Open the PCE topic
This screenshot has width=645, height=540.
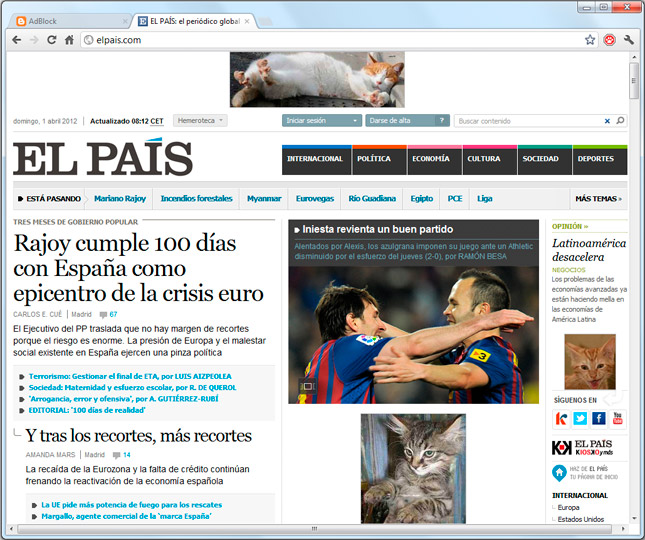[x=455, y=199]
